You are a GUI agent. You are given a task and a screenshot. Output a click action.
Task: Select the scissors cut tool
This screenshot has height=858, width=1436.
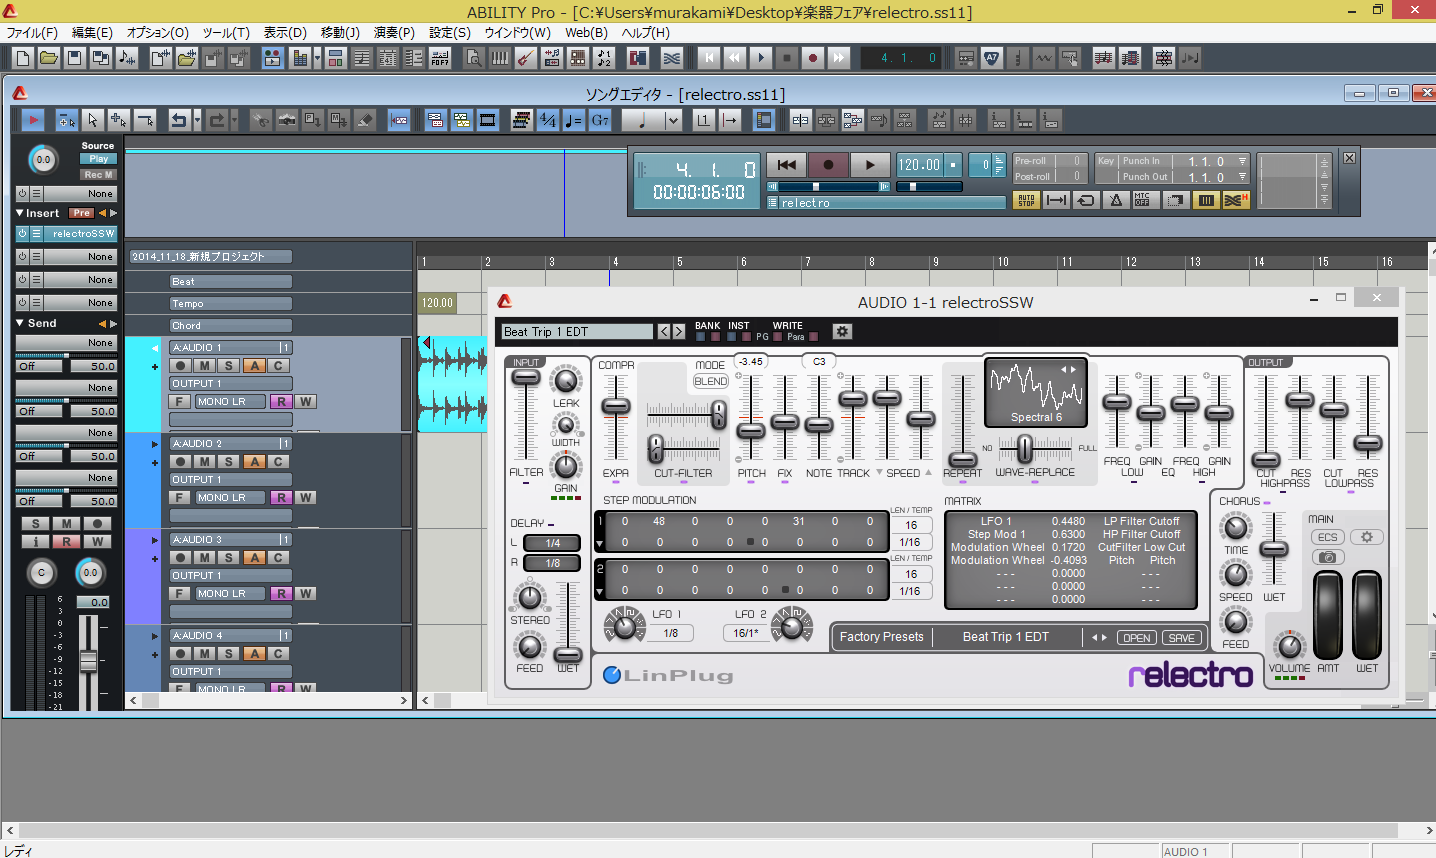point(260,120)
